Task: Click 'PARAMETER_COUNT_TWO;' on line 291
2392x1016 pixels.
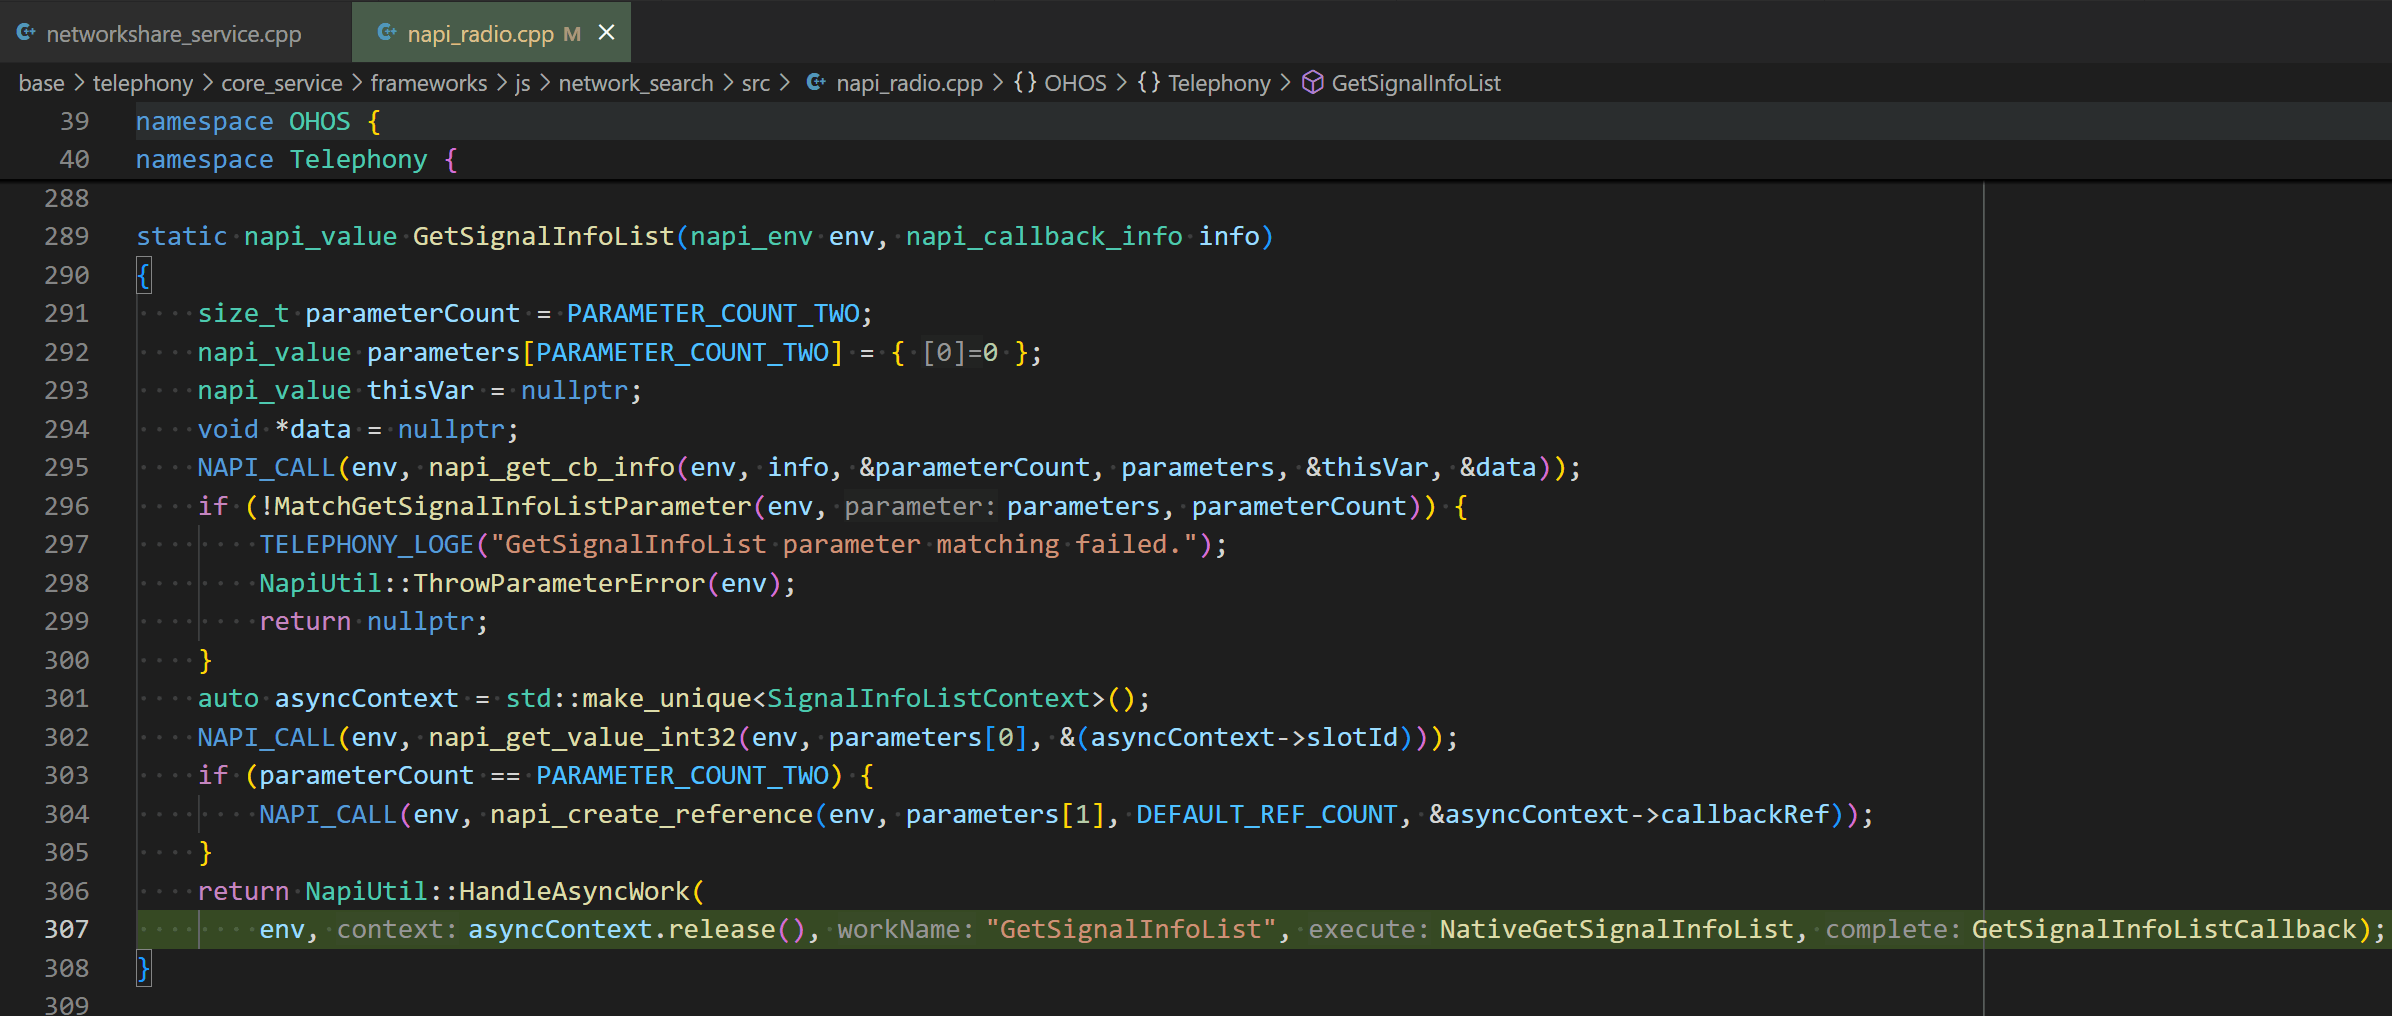Action: click(720, 314)
